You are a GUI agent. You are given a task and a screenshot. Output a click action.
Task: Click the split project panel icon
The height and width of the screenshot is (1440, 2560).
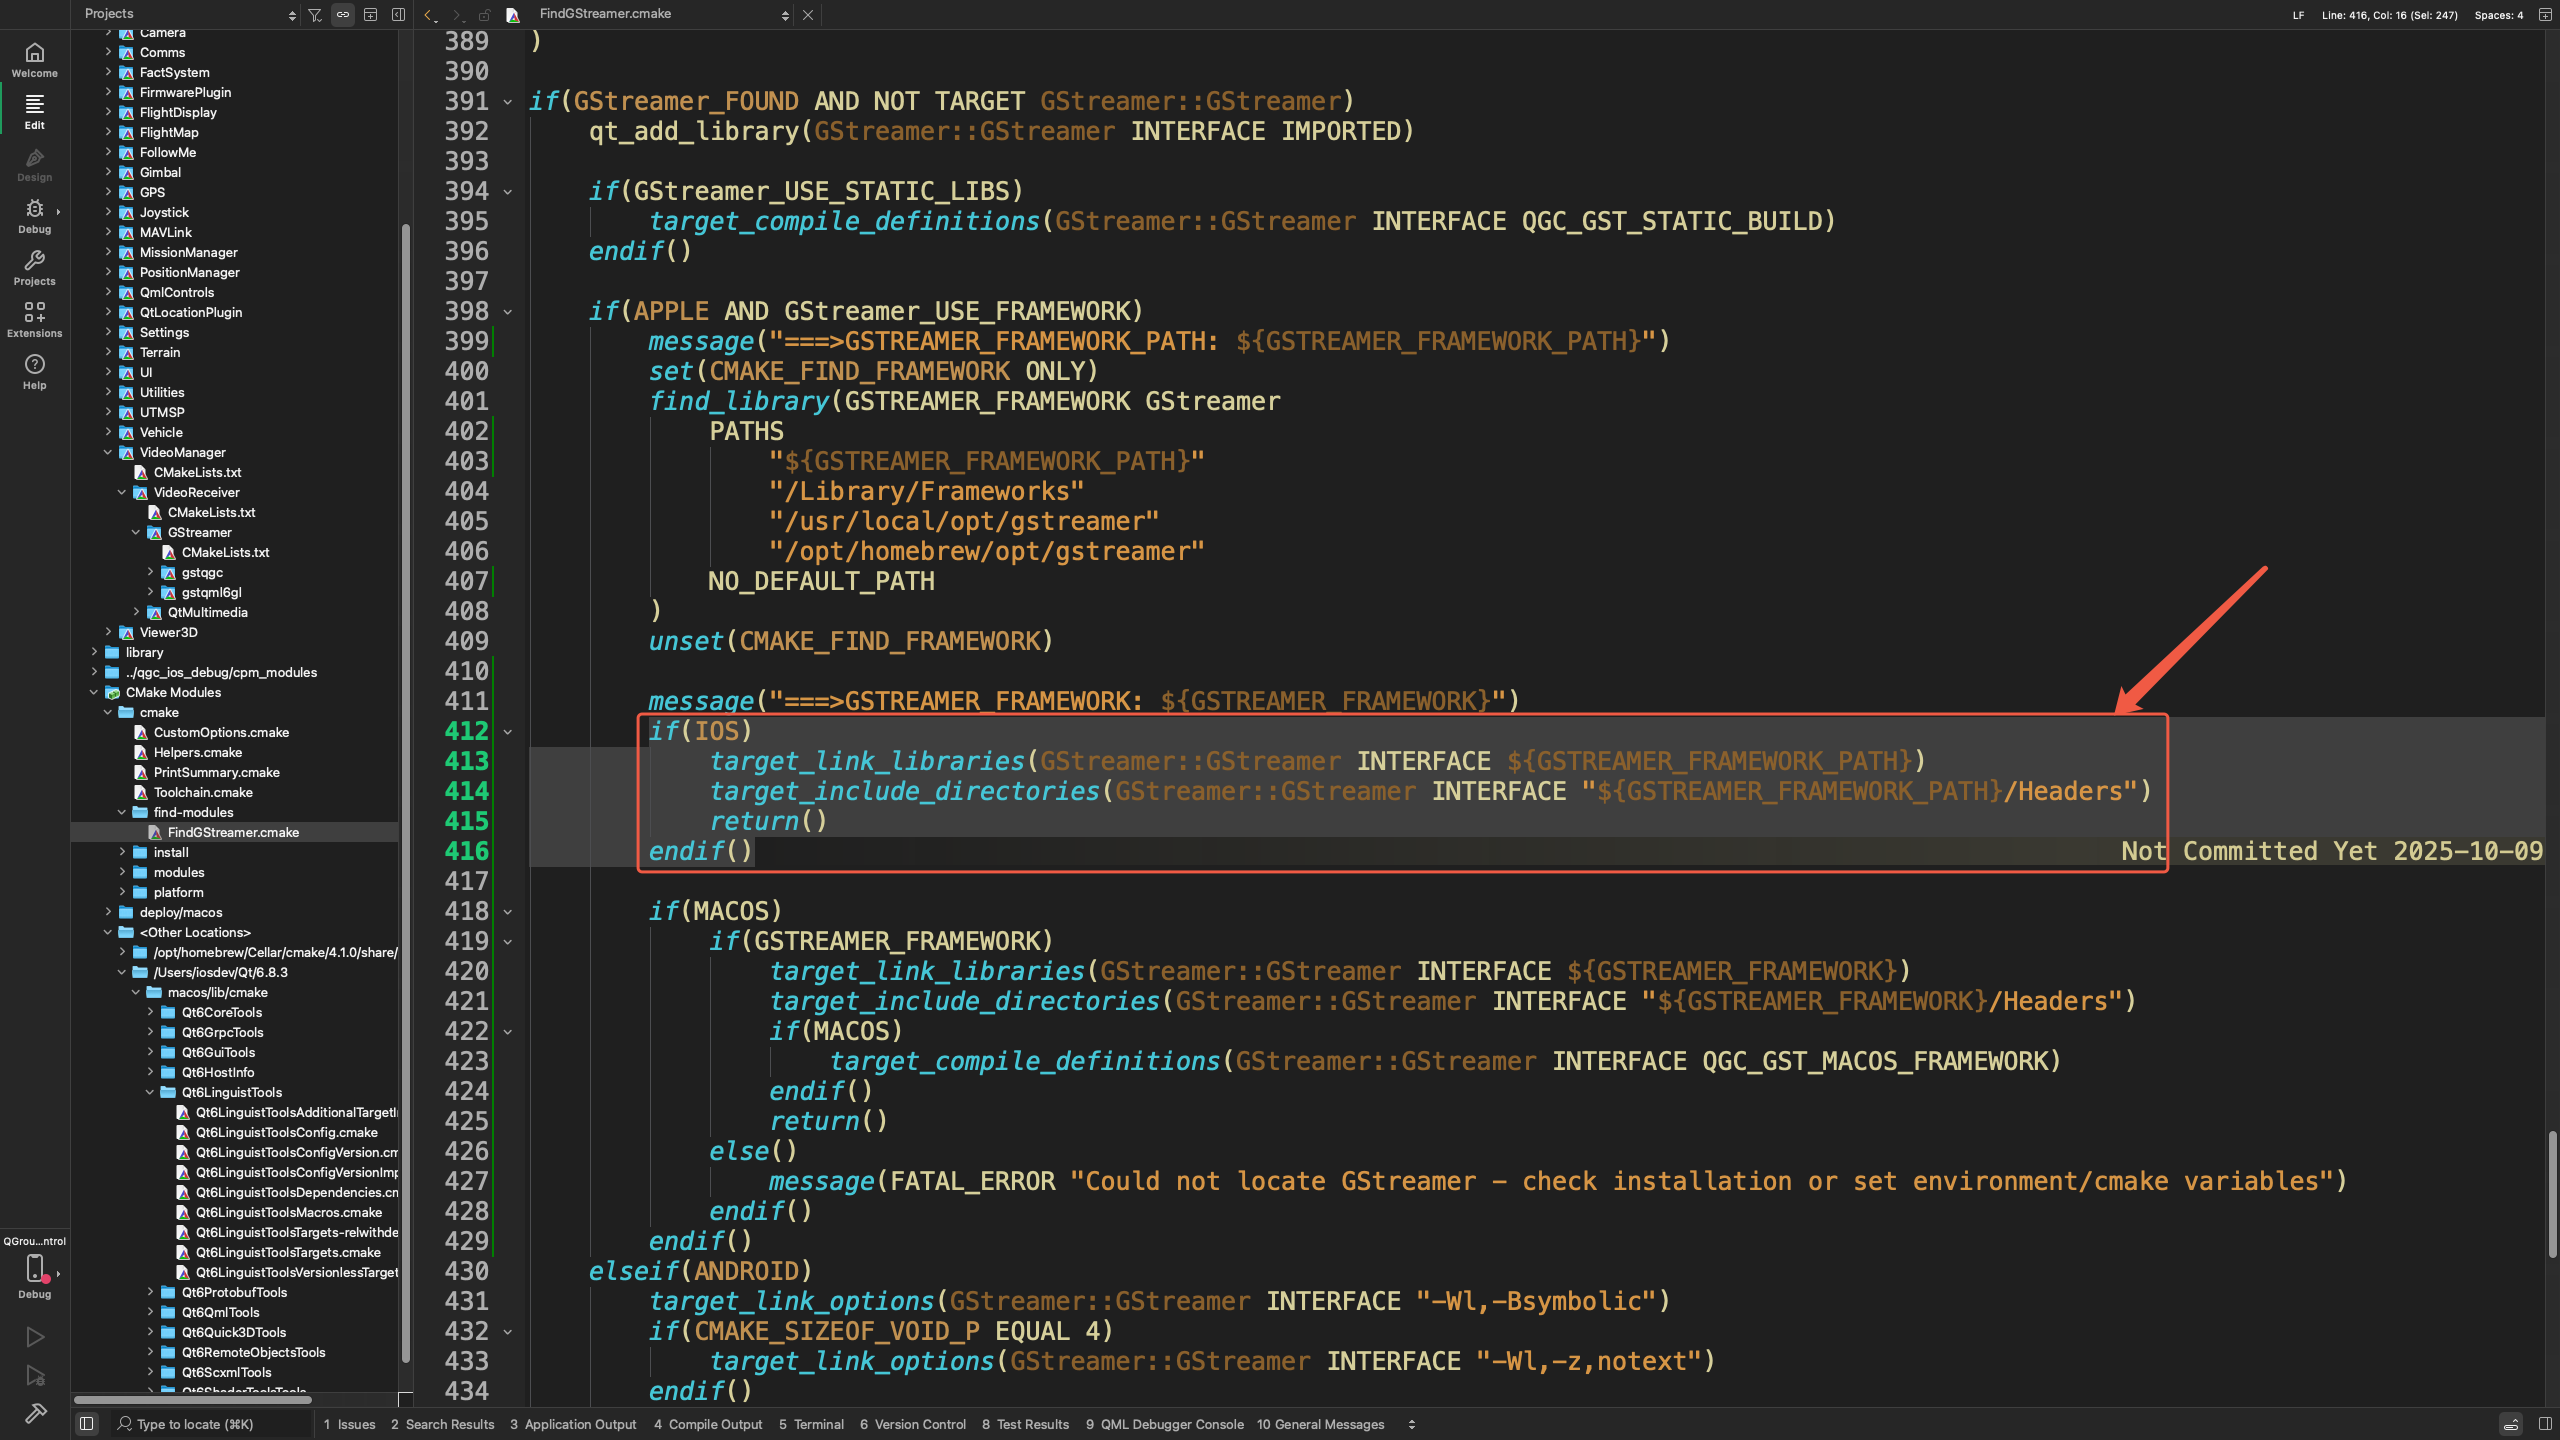[370, 15]
